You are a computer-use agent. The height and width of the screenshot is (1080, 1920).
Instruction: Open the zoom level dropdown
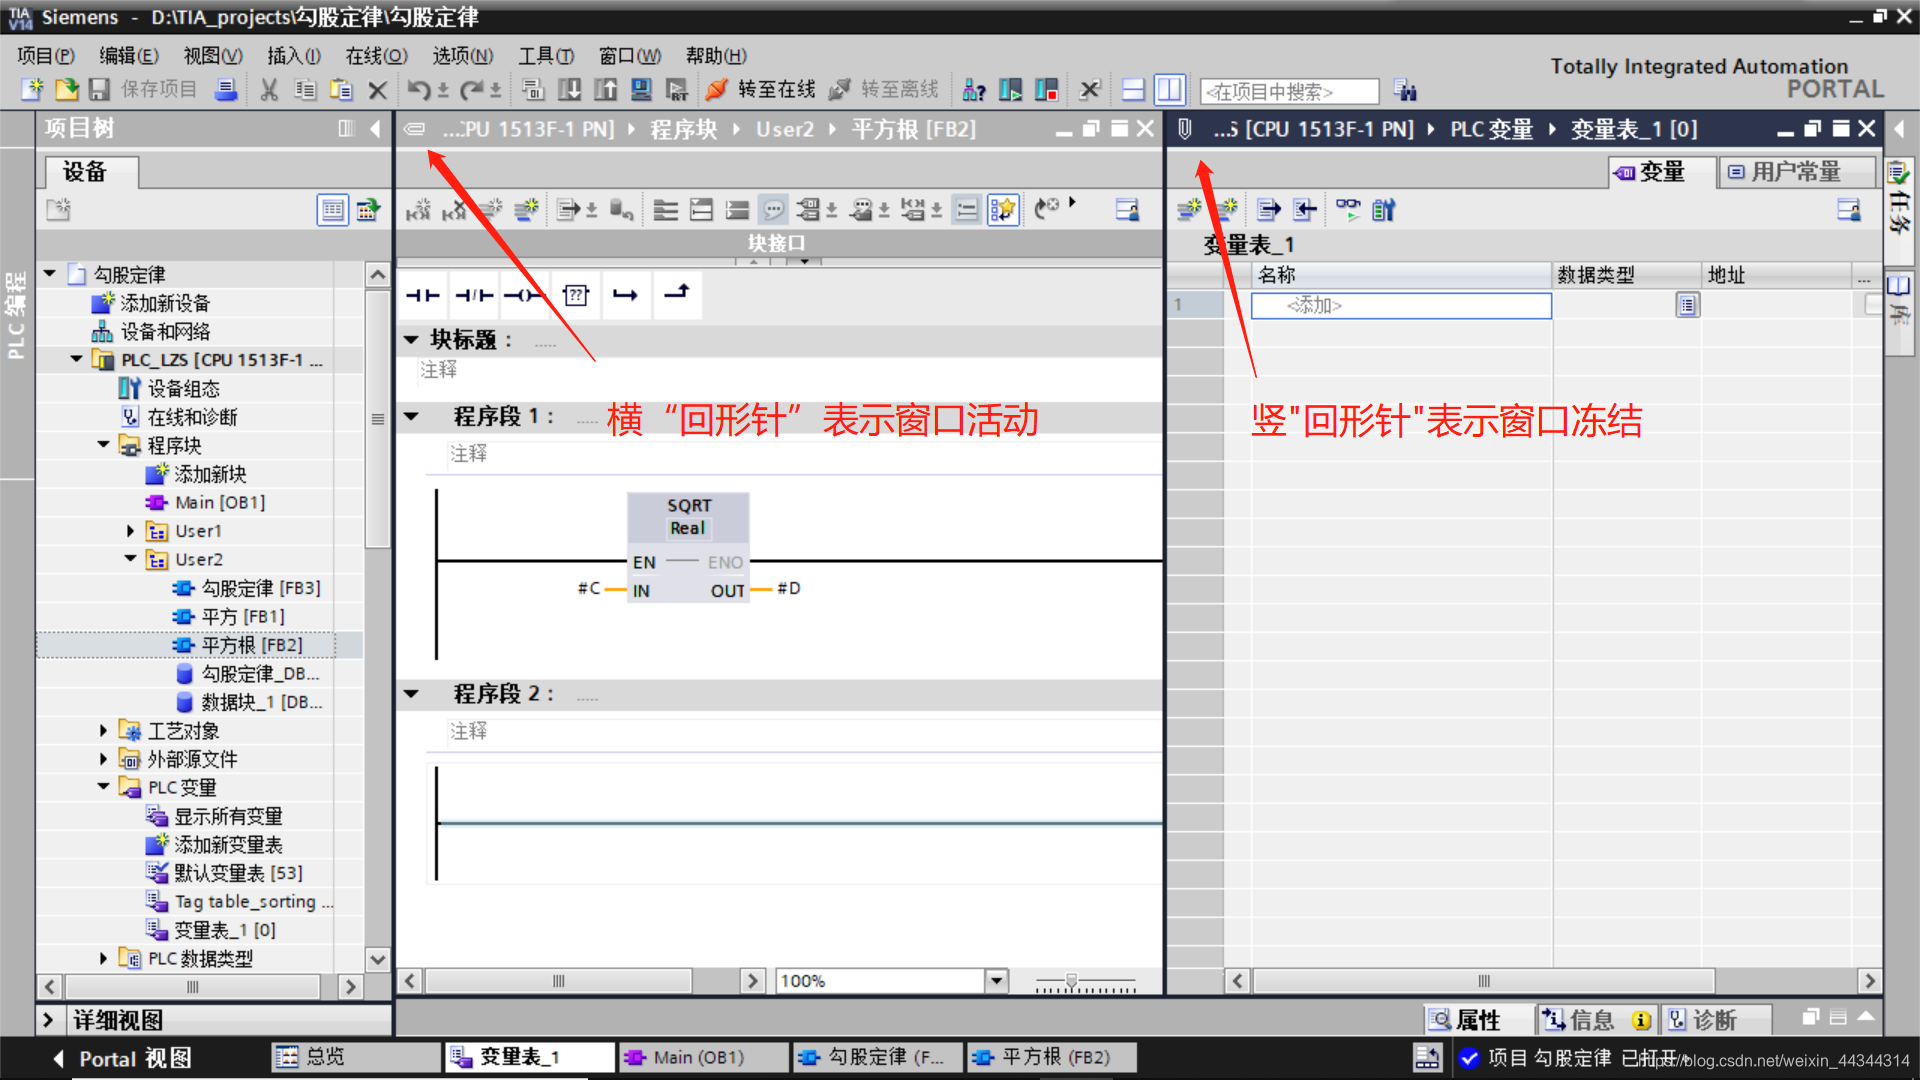click(996, 981)
